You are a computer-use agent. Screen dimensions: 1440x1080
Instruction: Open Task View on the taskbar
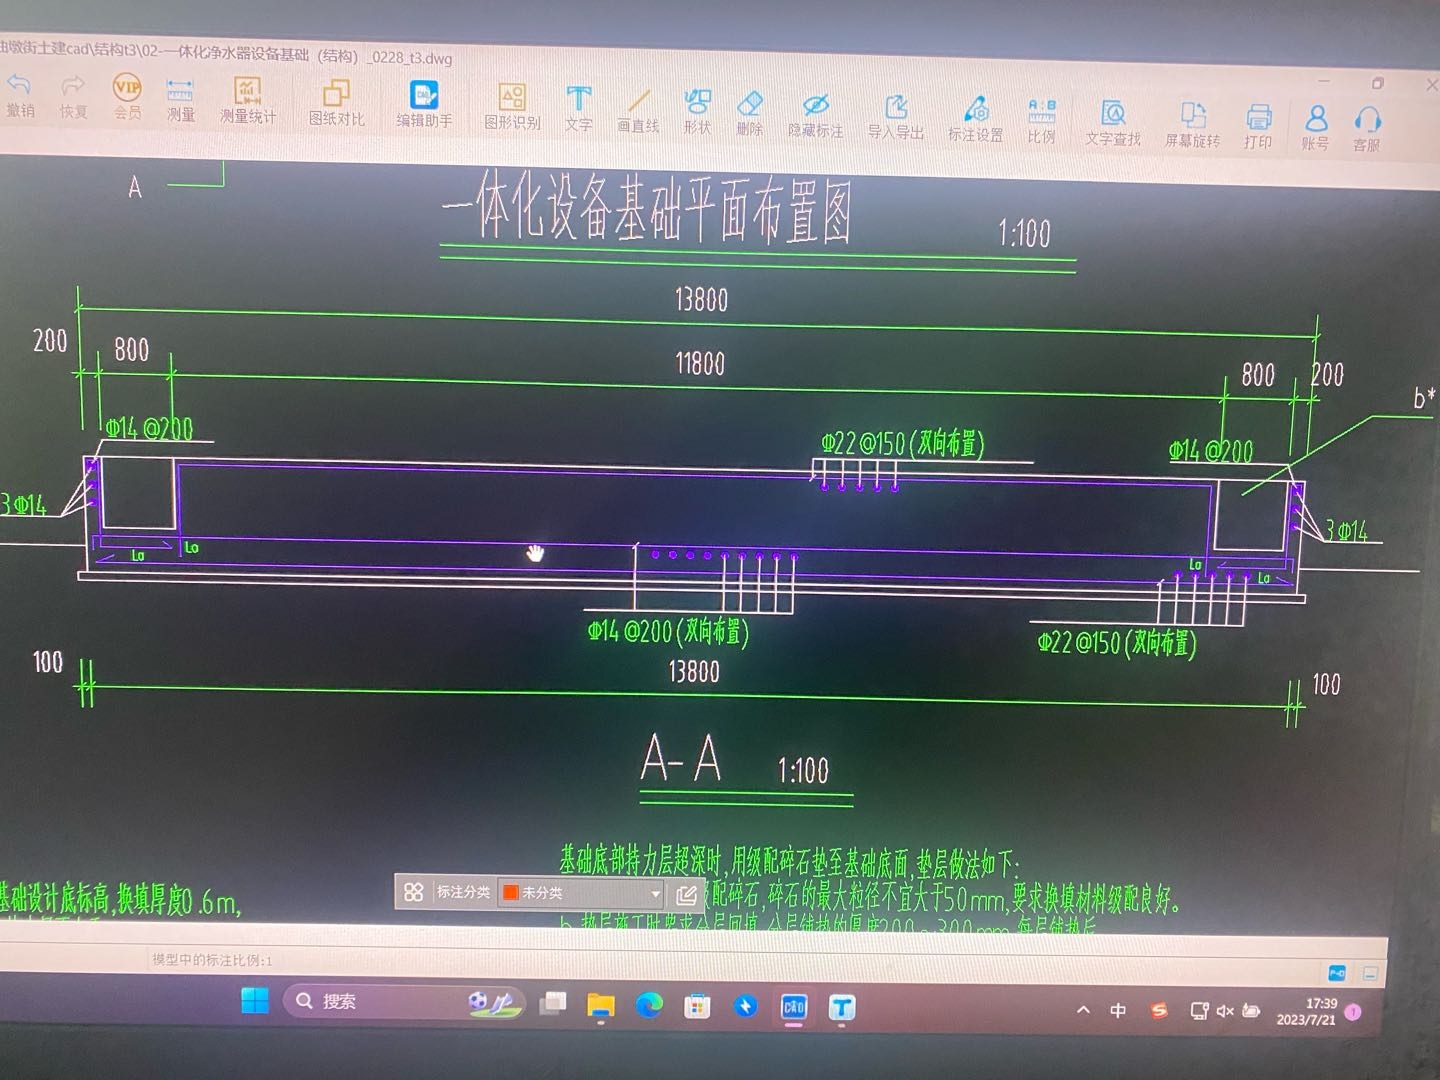click(x=553, y=1003)
